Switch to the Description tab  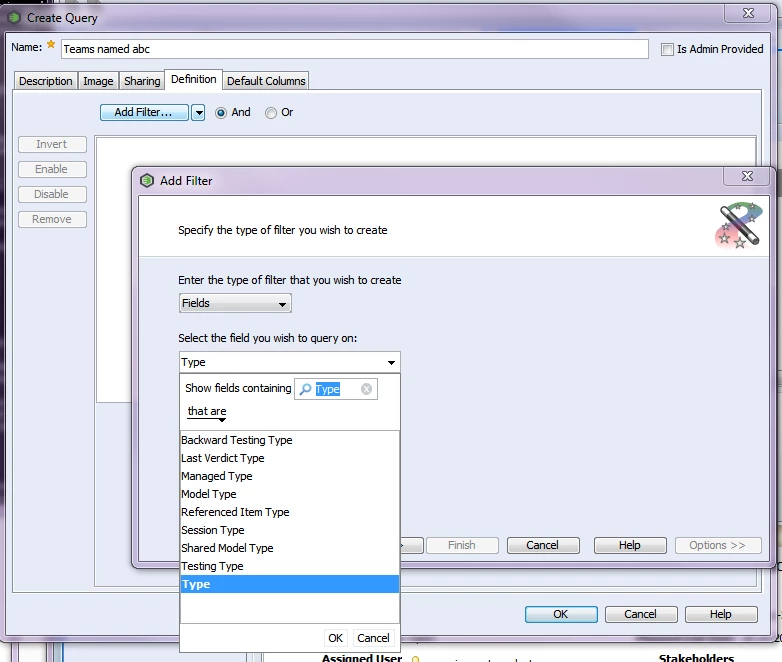pos(45,81)
